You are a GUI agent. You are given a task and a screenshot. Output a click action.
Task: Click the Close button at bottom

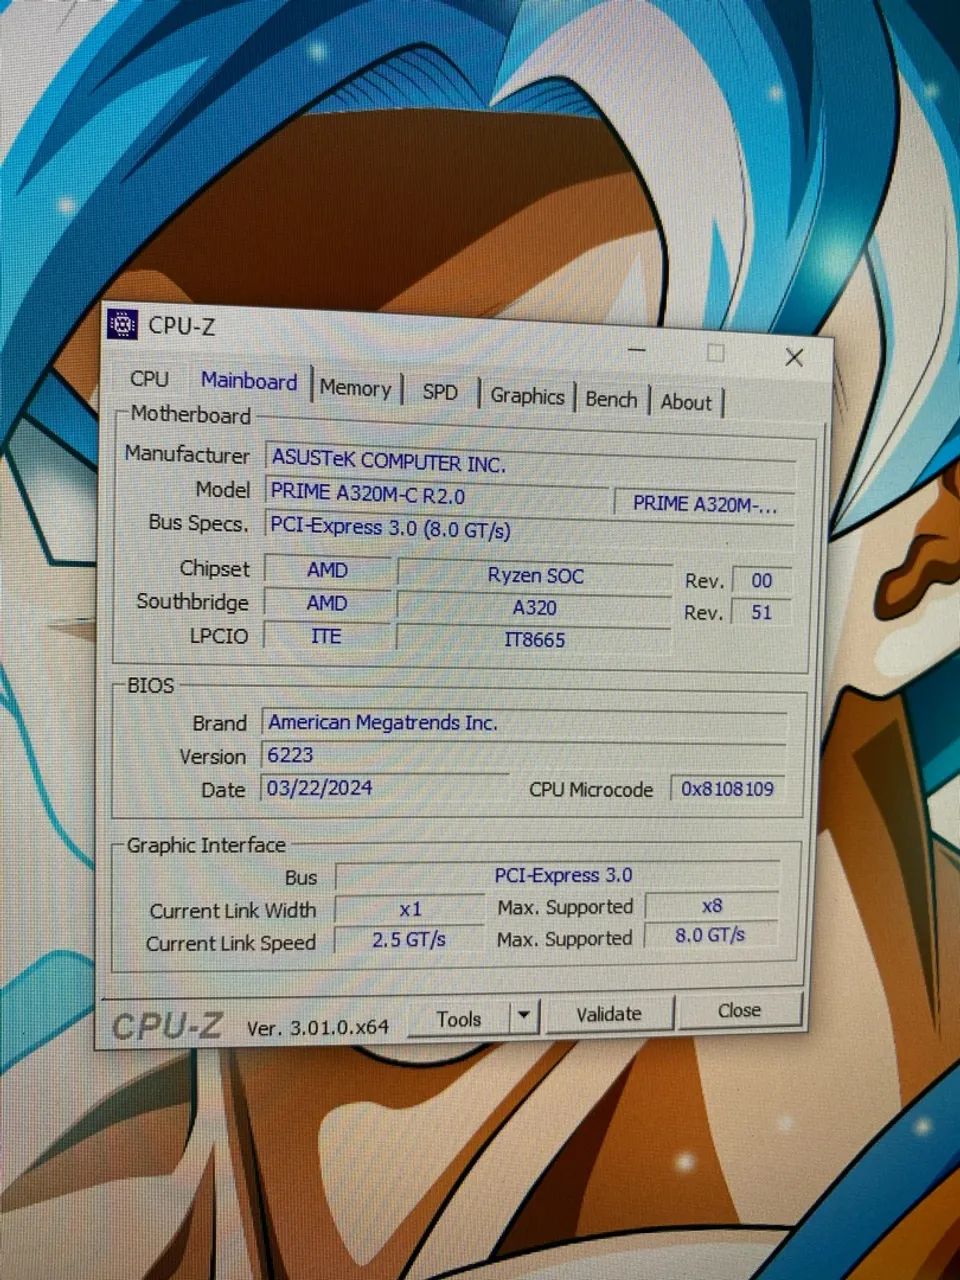coord(740,1011)
